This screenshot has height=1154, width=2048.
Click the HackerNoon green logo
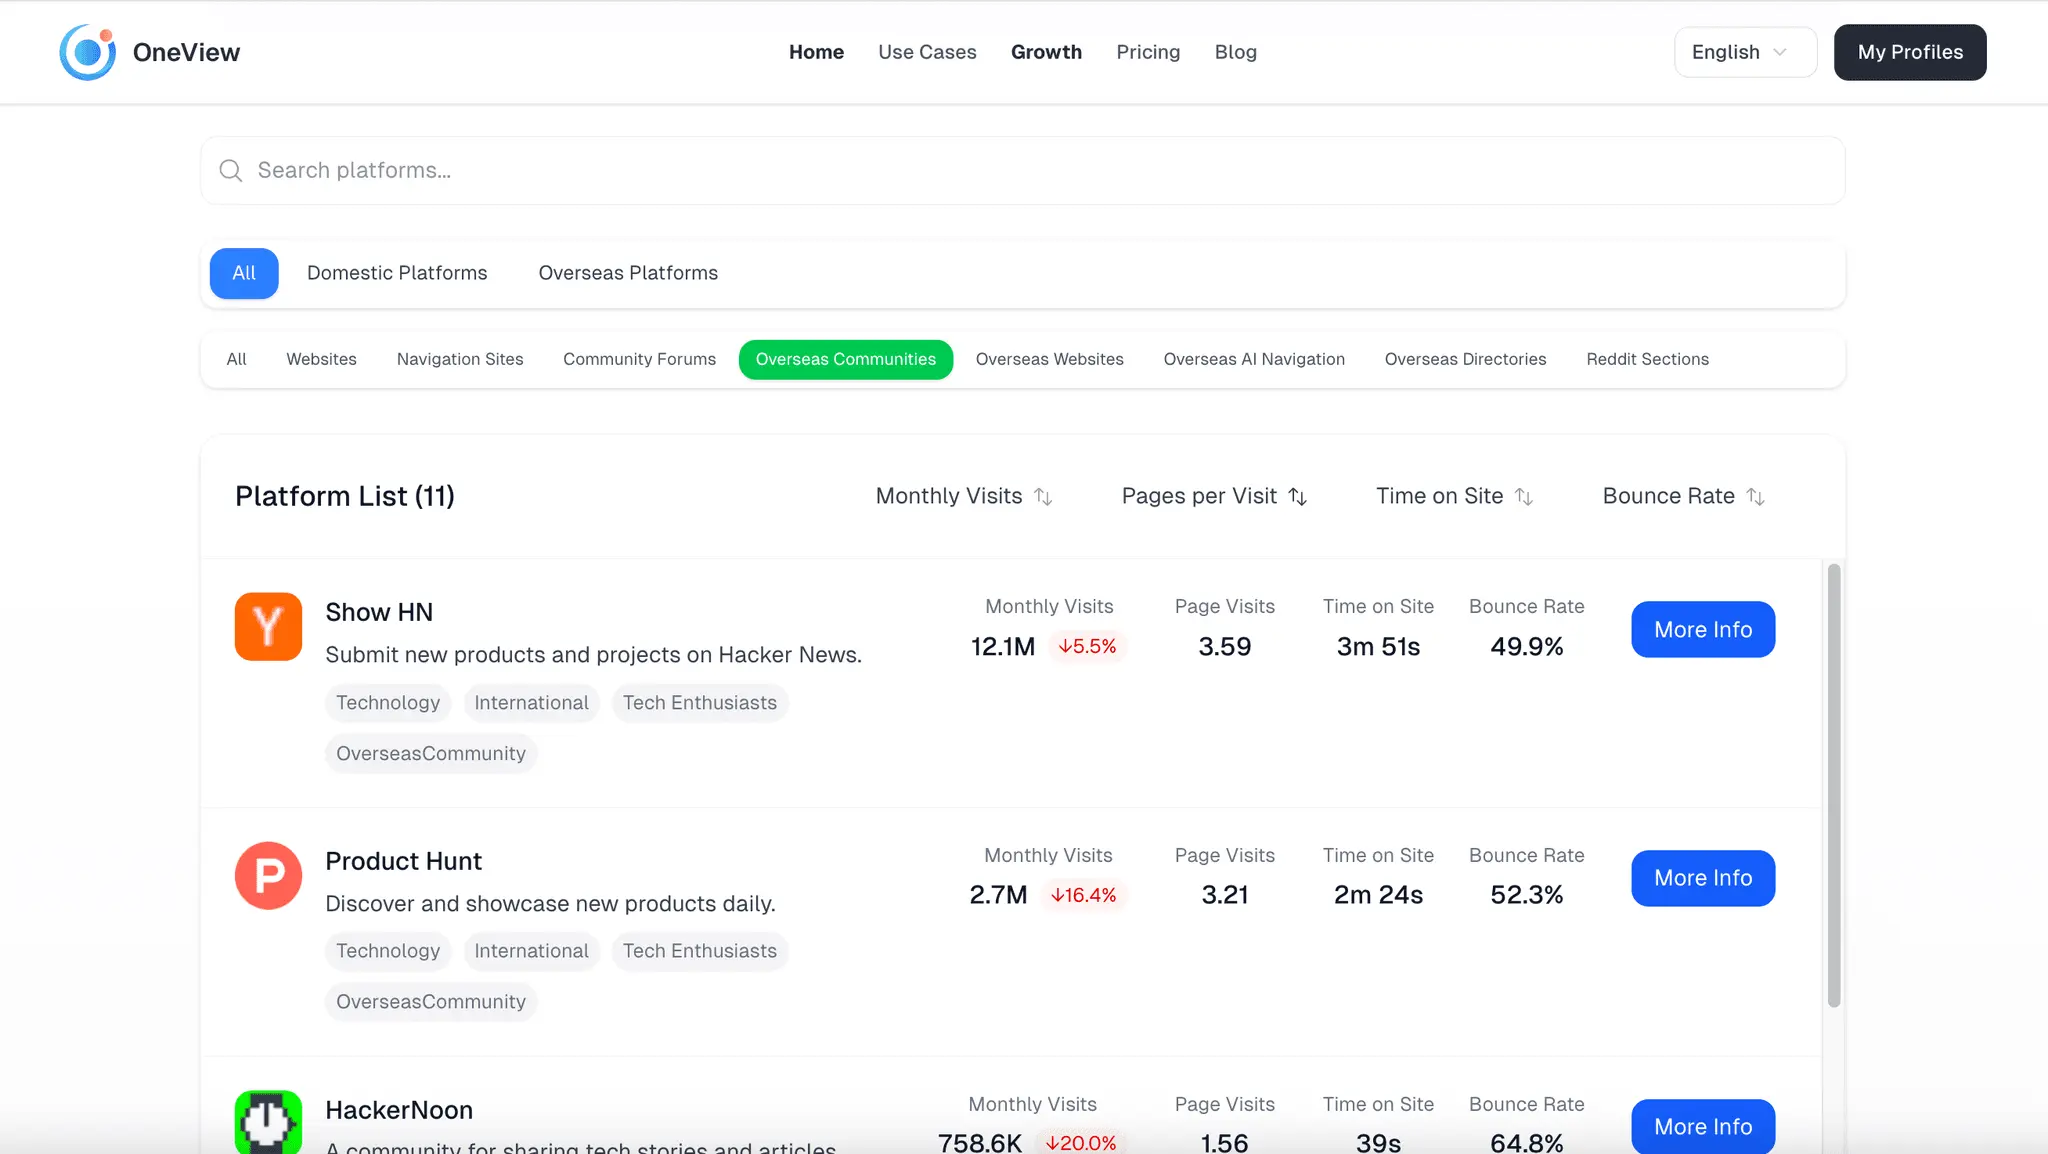tap(268, 1122)
